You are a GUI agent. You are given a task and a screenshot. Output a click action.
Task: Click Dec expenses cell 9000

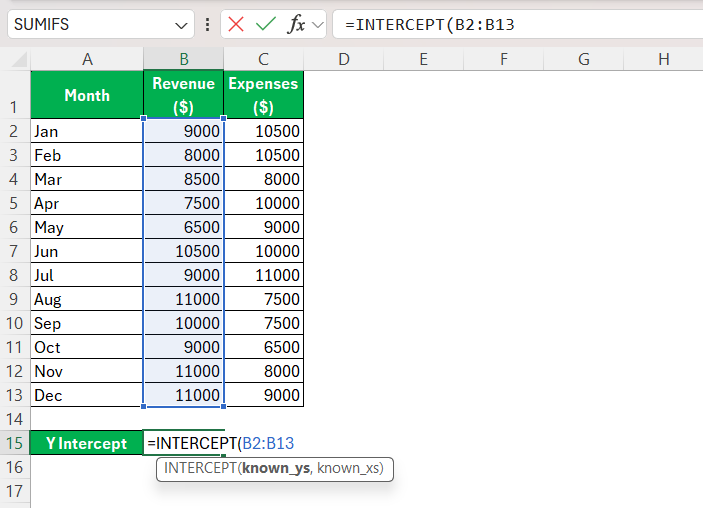264,395
